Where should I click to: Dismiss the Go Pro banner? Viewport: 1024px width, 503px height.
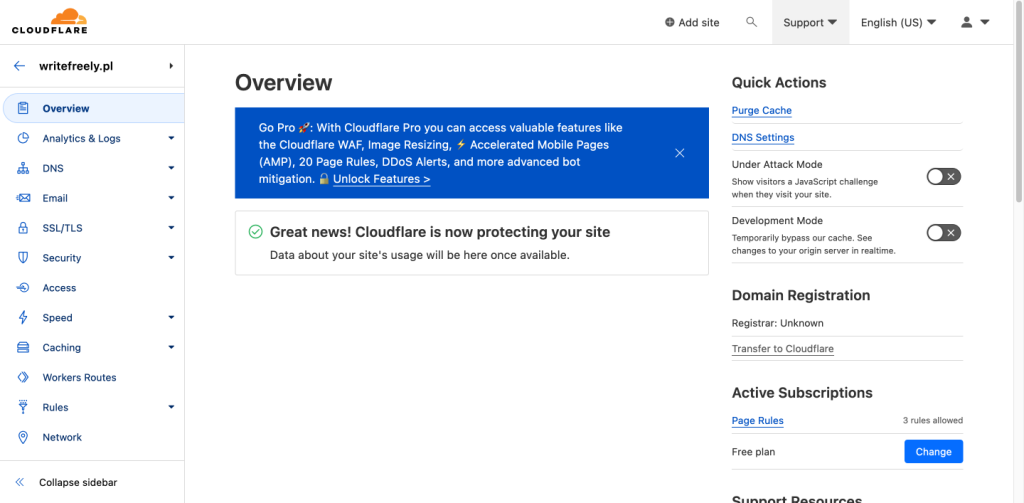point(679,153)
